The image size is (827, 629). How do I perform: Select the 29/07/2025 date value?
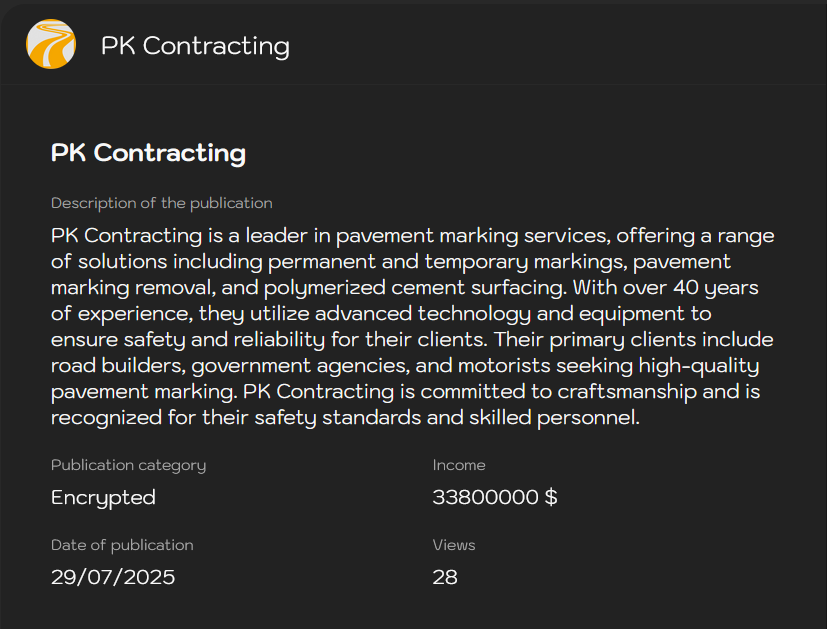pyautogui.click(x=113, y=577)
